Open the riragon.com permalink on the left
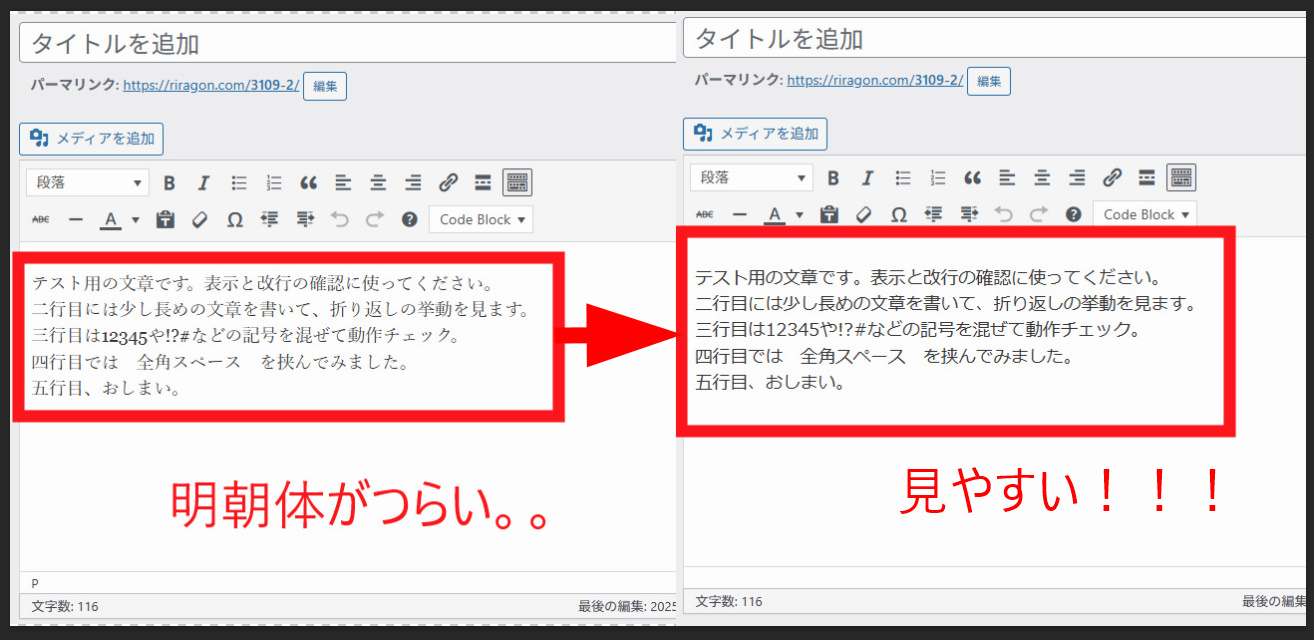 211,86
